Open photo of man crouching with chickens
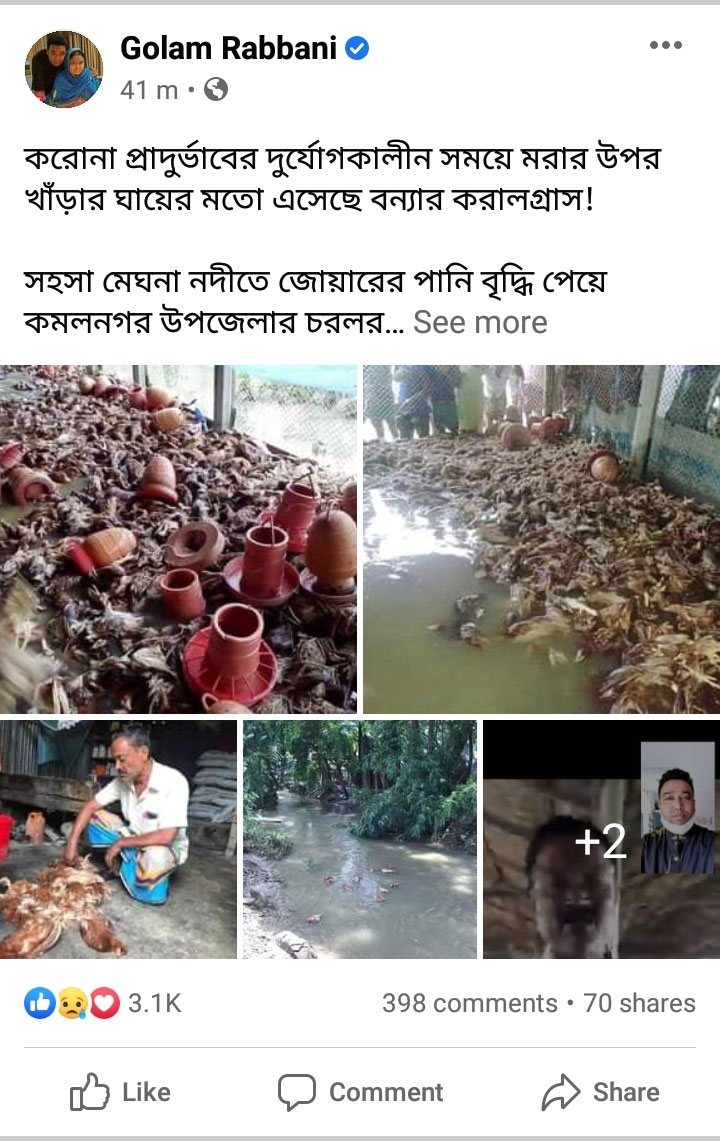Screen dimensions: 720x1141 (118, 839)
